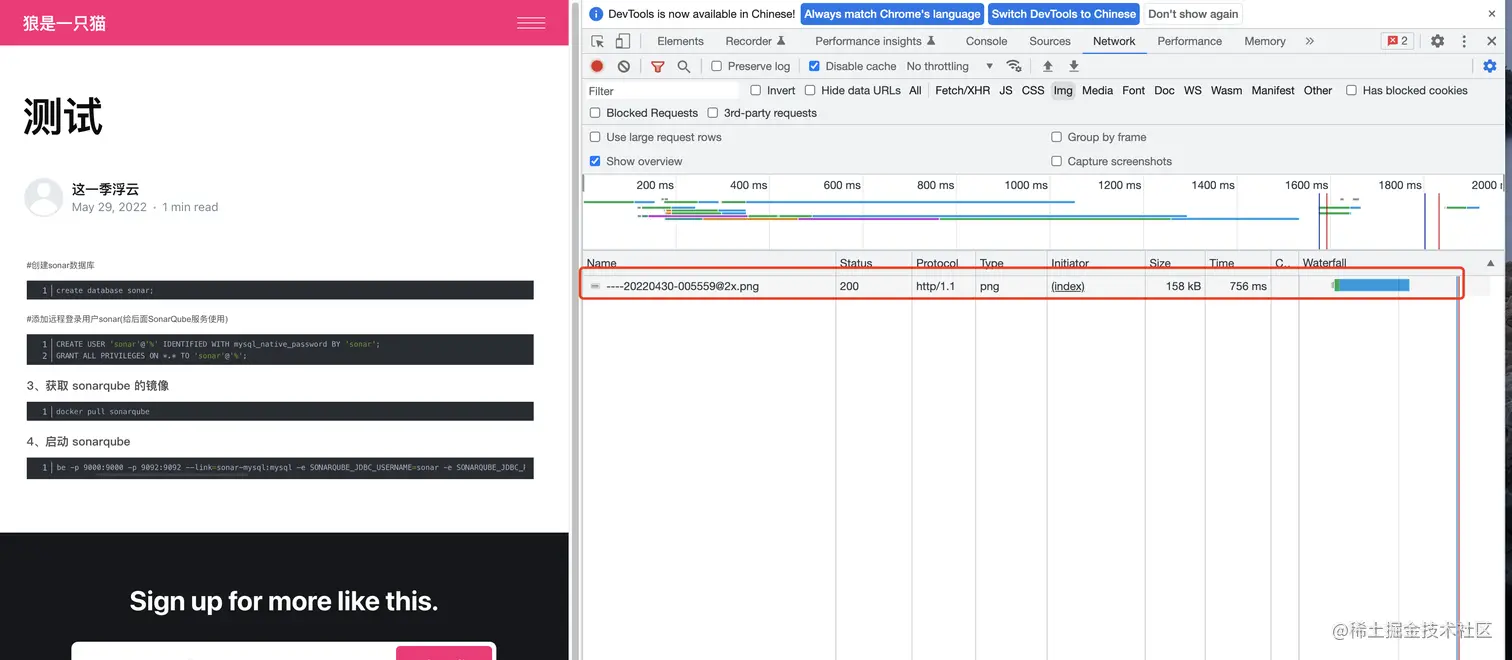Filter requests by Media
The height and width of the screenshot is (660, 1512).
point(1097,90)
